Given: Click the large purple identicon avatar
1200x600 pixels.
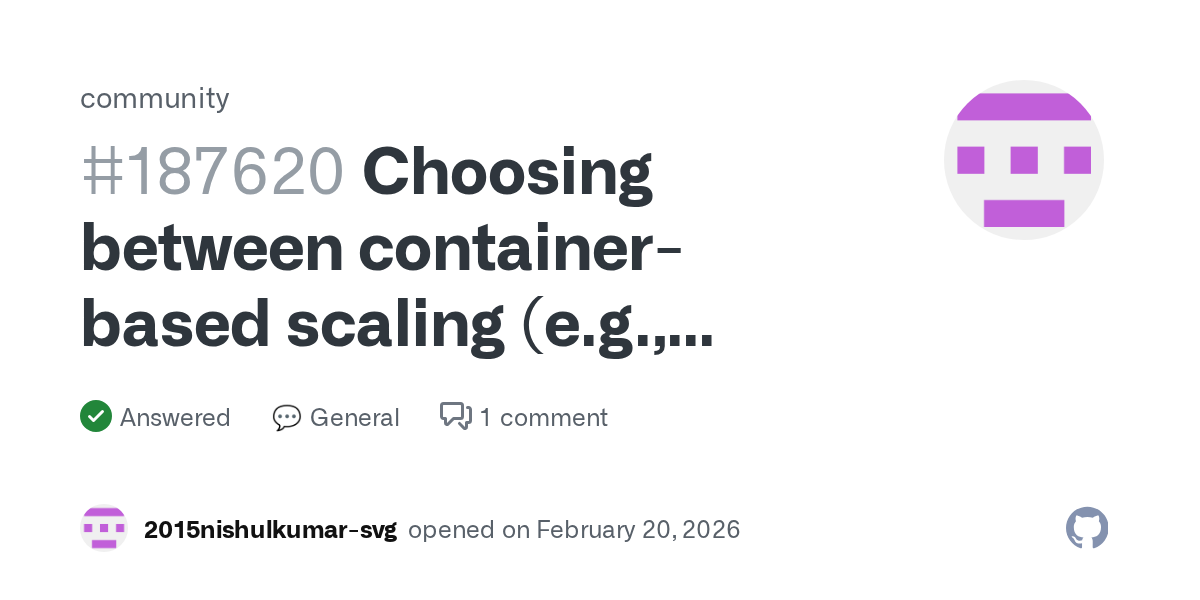Looking at the screenshot, I should pos(1023,160).
